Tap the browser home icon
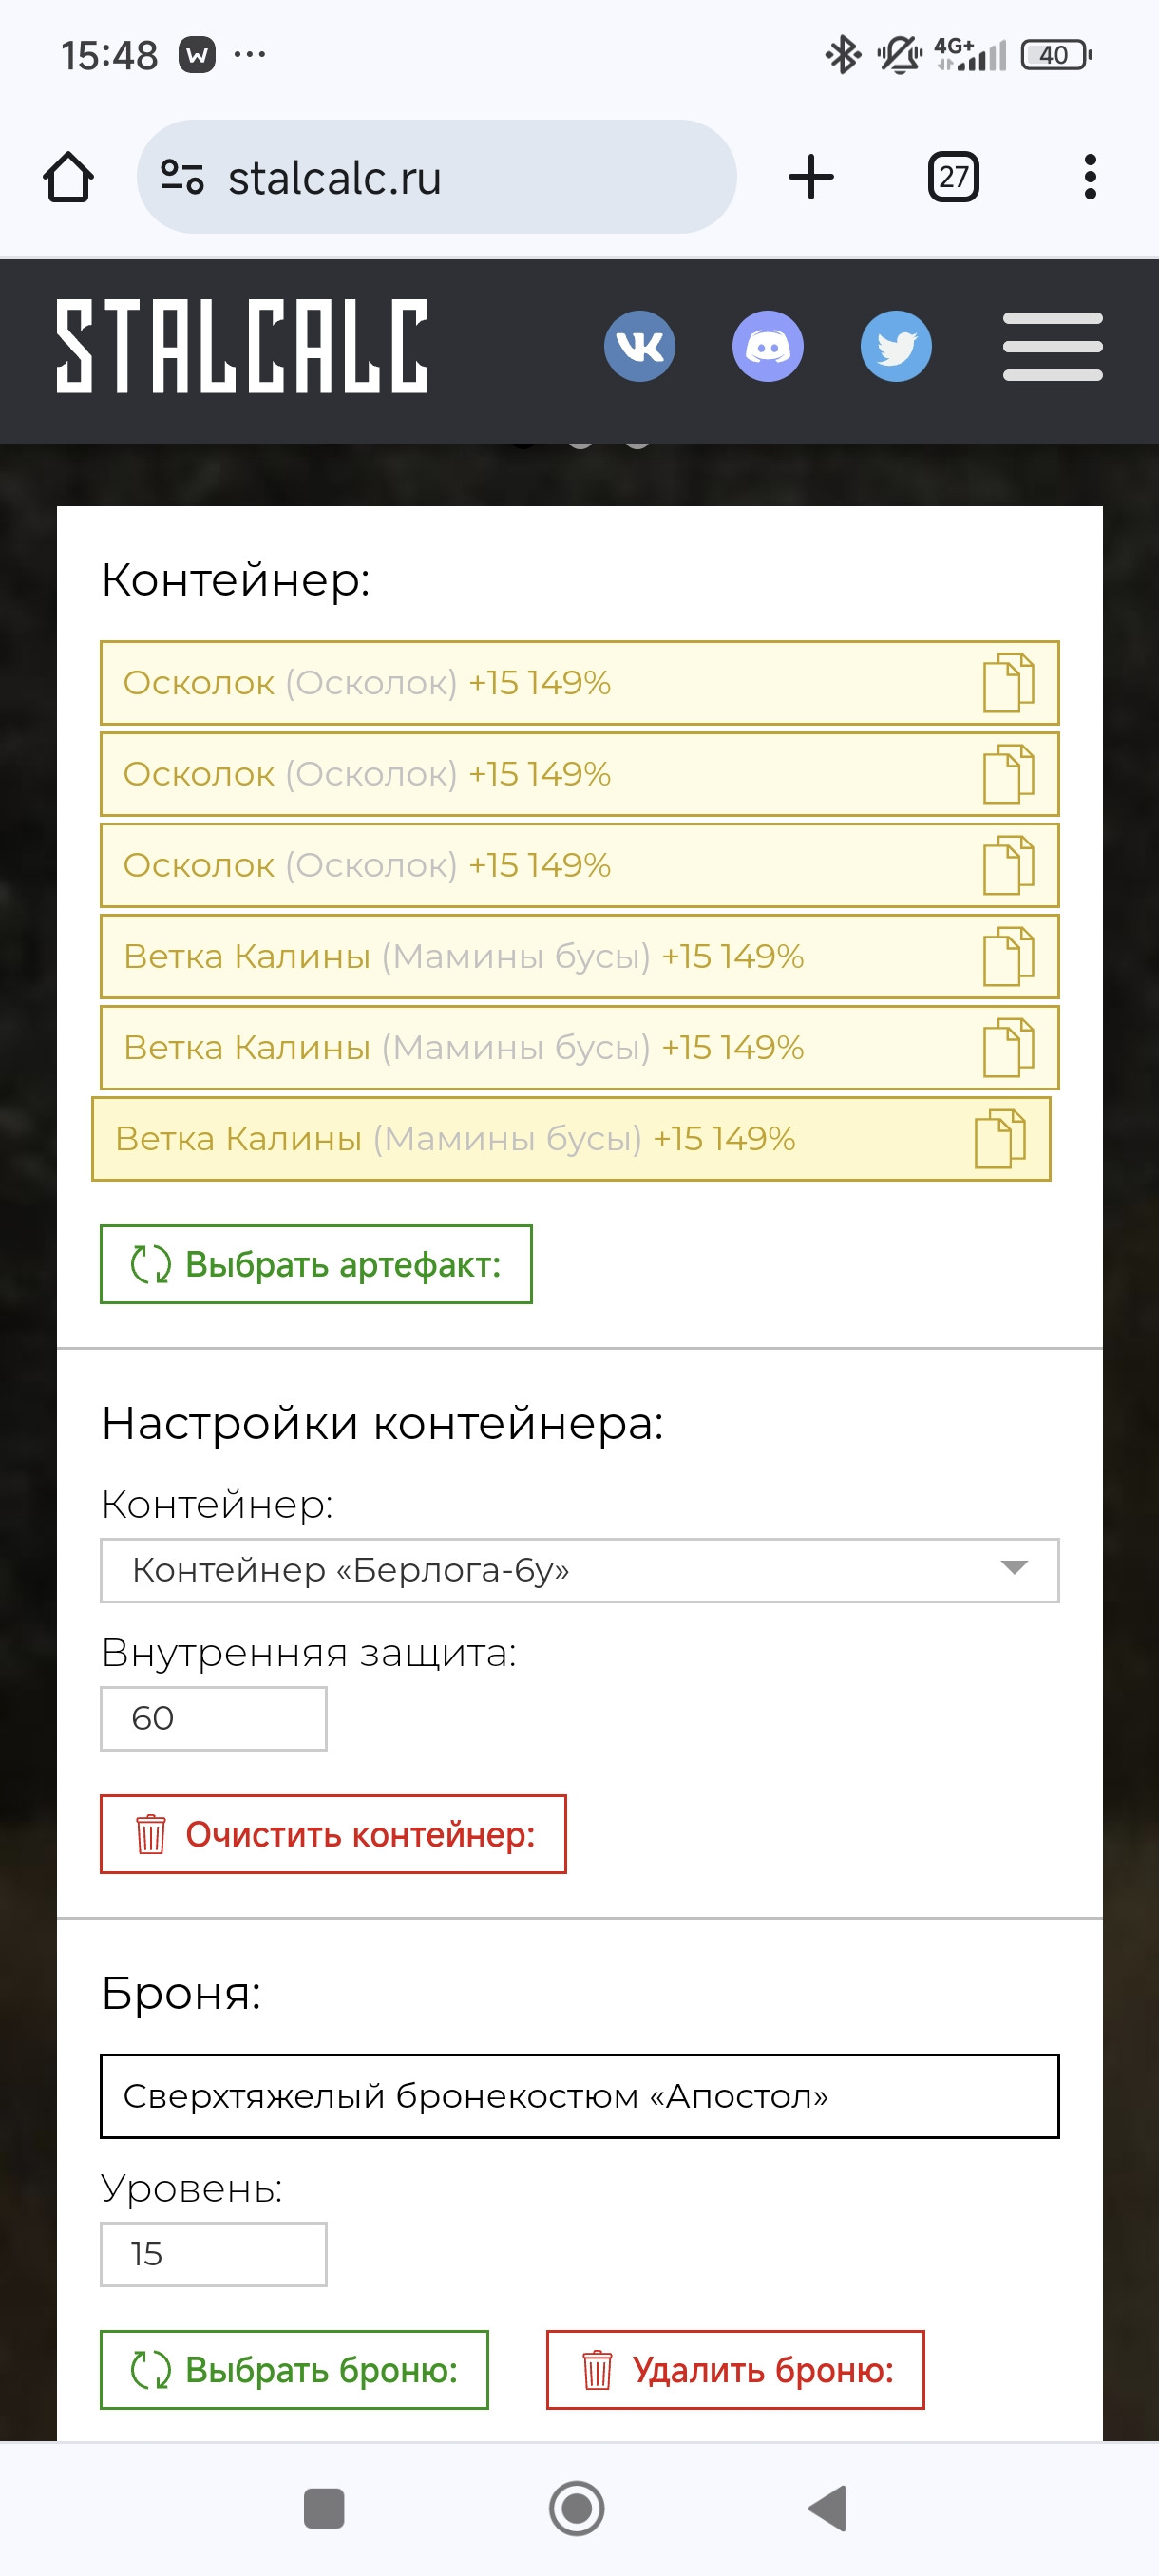 click(x=68, y=178)
